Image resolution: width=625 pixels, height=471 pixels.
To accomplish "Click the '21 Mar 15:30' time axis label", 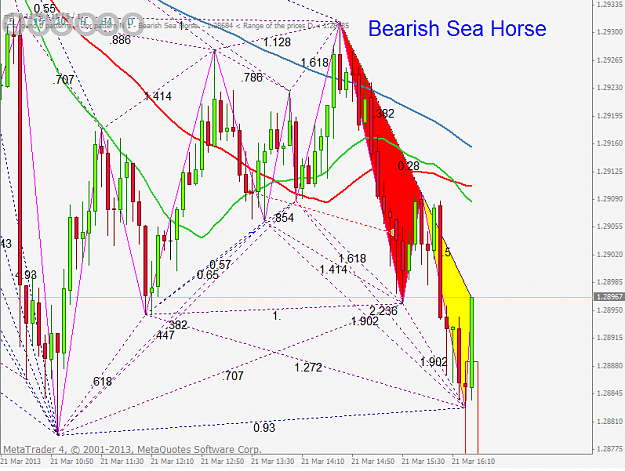I will 423,461.
